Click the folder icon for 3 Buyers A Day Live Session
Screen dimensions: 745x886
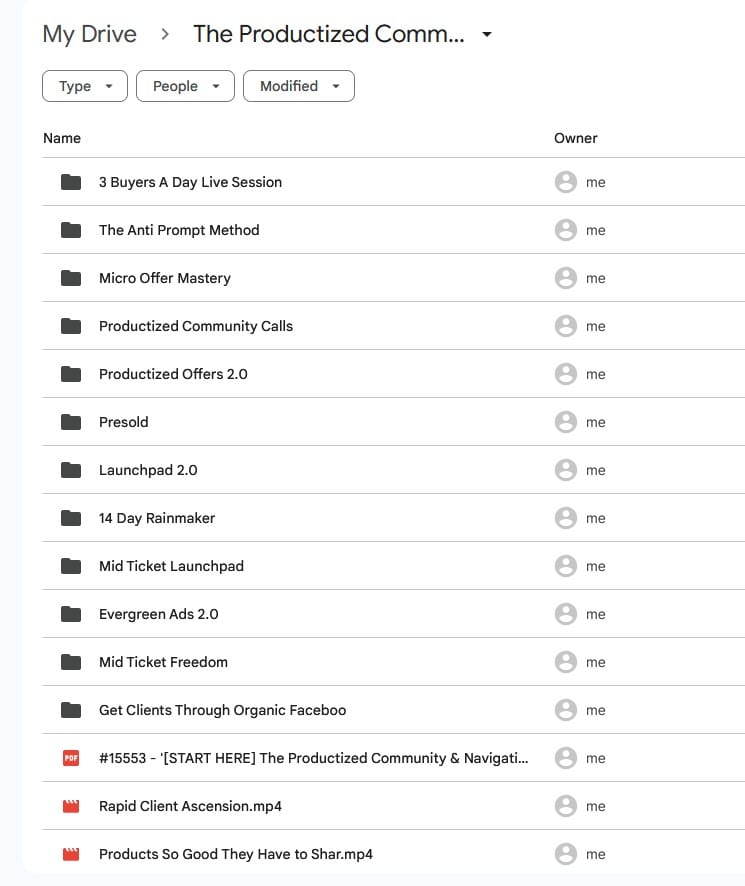[x=70, y=182]
